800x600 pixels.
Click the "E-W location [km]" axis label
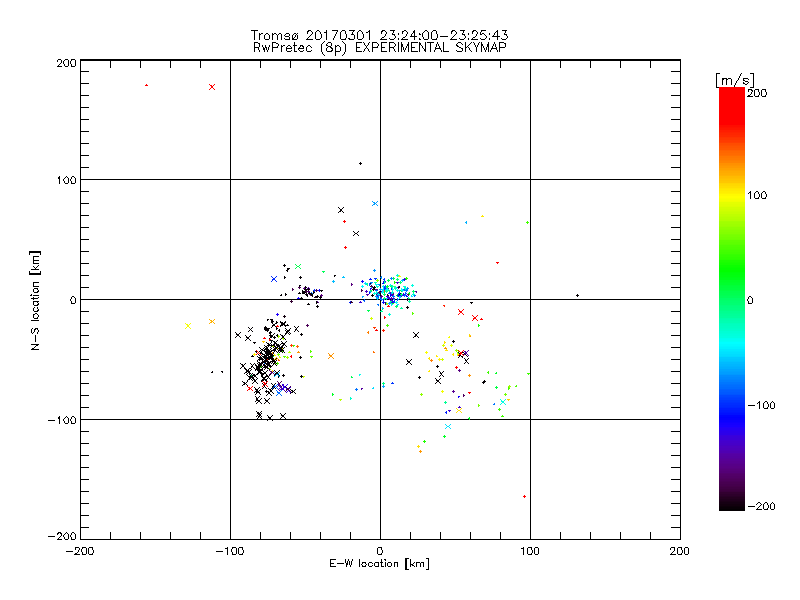pyautogui.click(x=379, y=564)
